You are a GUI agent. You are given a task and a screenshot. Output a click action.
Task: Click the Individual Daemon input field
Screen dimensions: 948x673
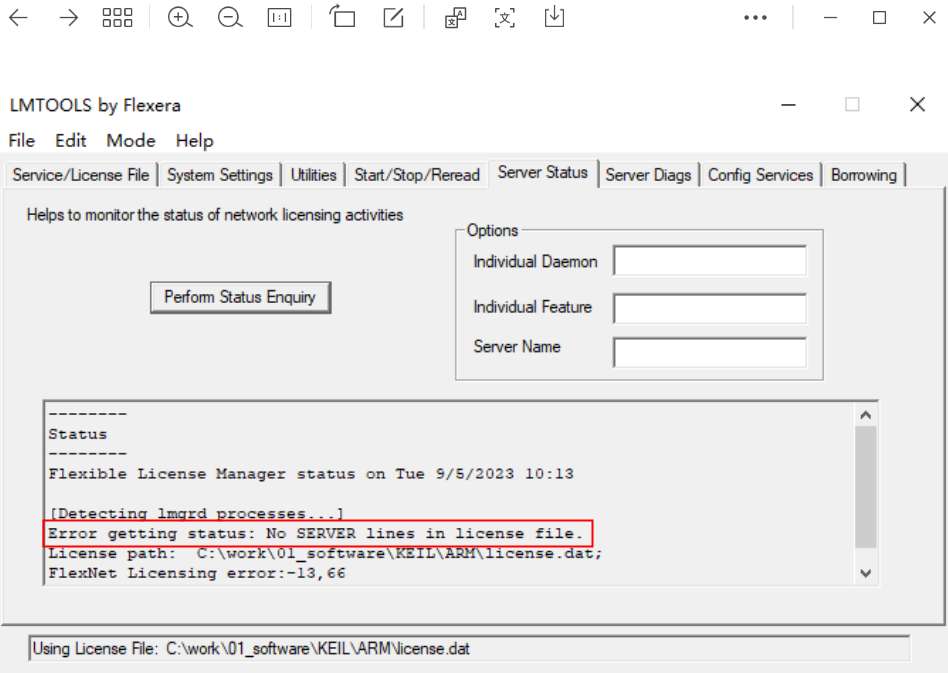click(709, 261)
